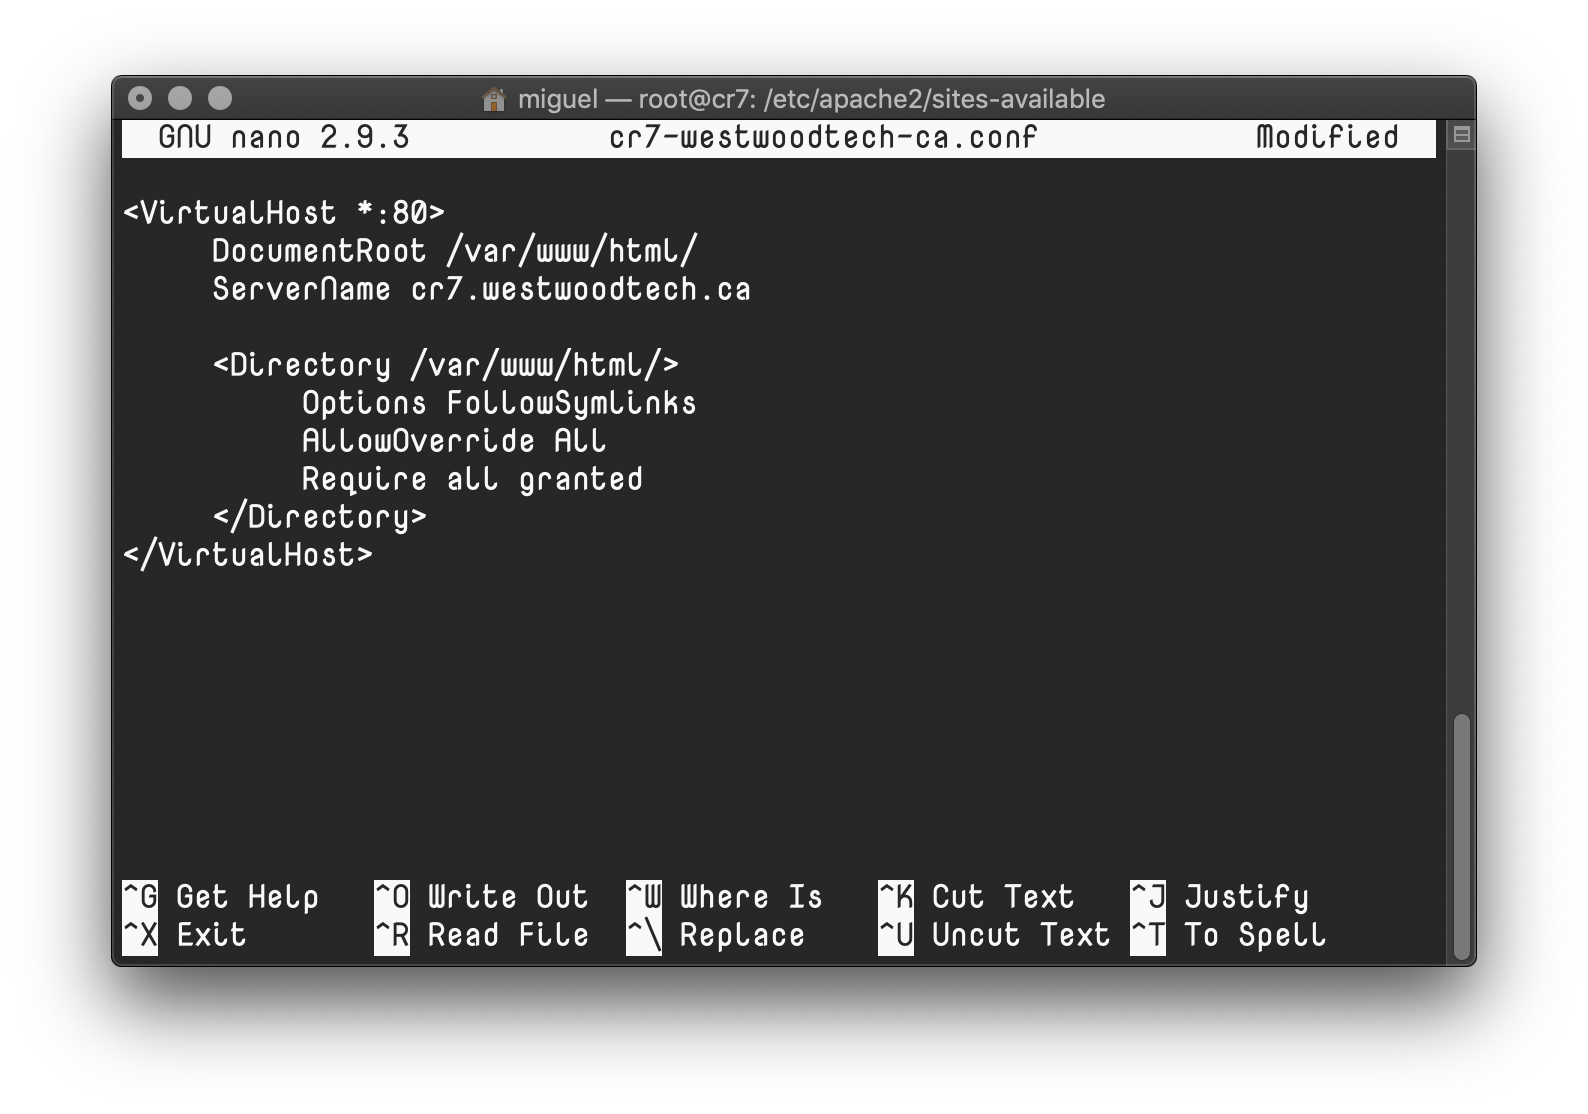Click the 'Modified' status text
The image size is (1588, 1114).
coord(1327,137)
